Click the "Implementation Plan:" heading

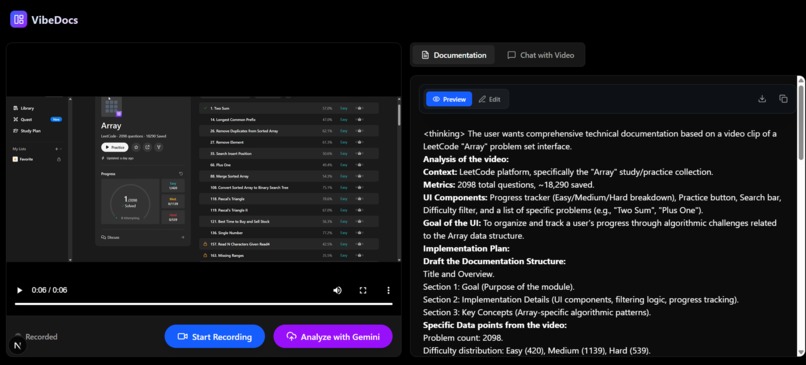pos(466,249)
